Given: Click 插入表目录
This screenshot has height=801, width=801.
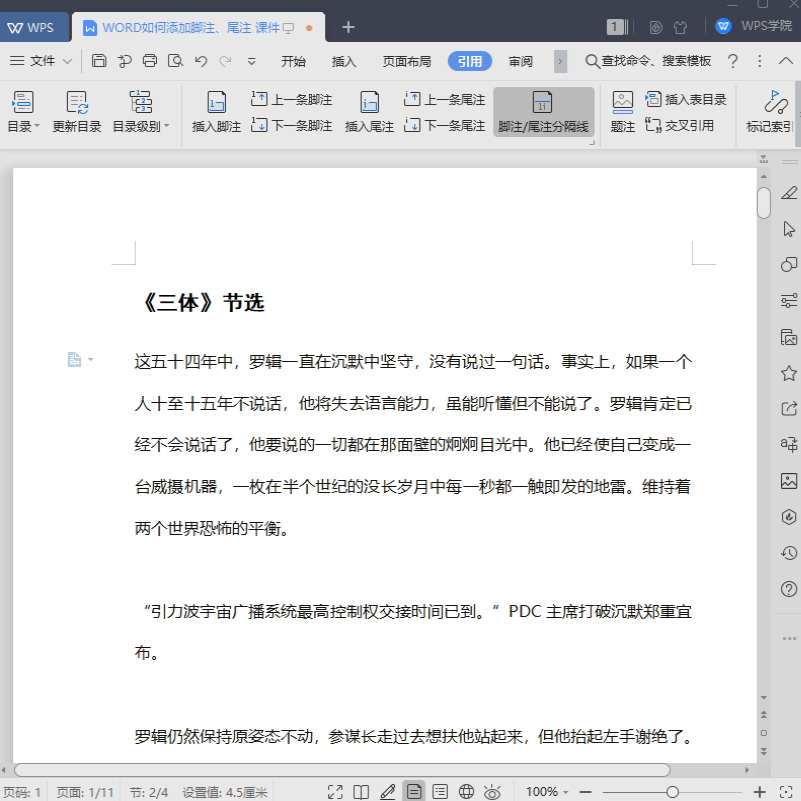Looking at the screenshot, I should tap(686, 99).
